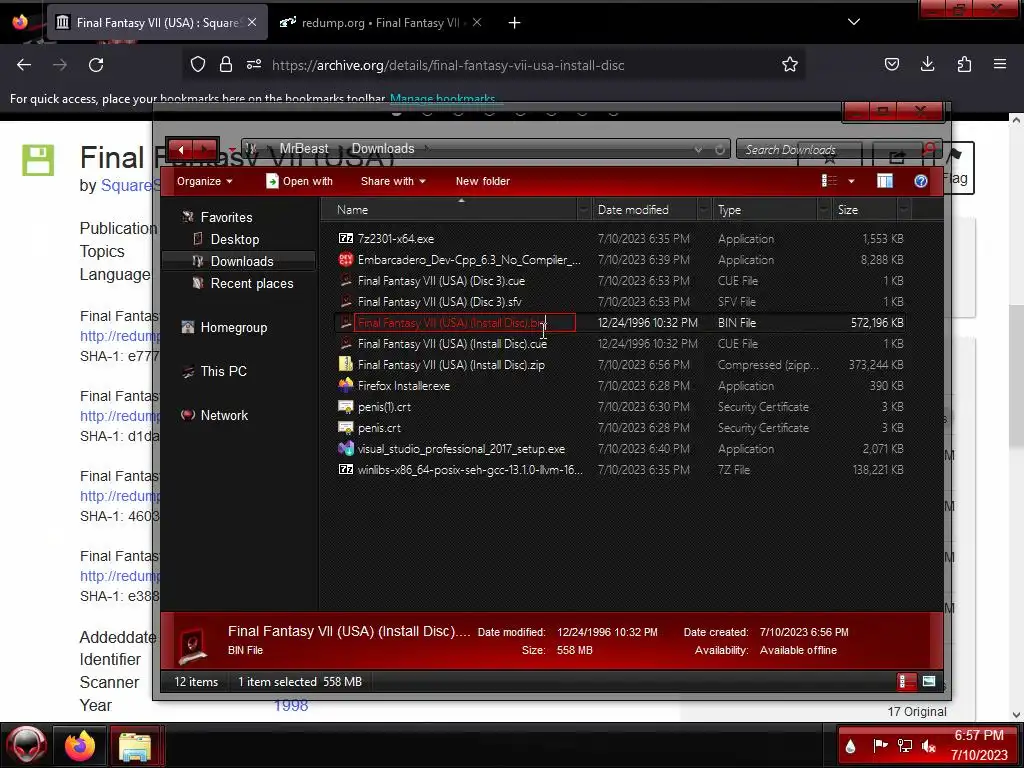
Task: Open the Alienware Start button
Action: pos(27,745)
